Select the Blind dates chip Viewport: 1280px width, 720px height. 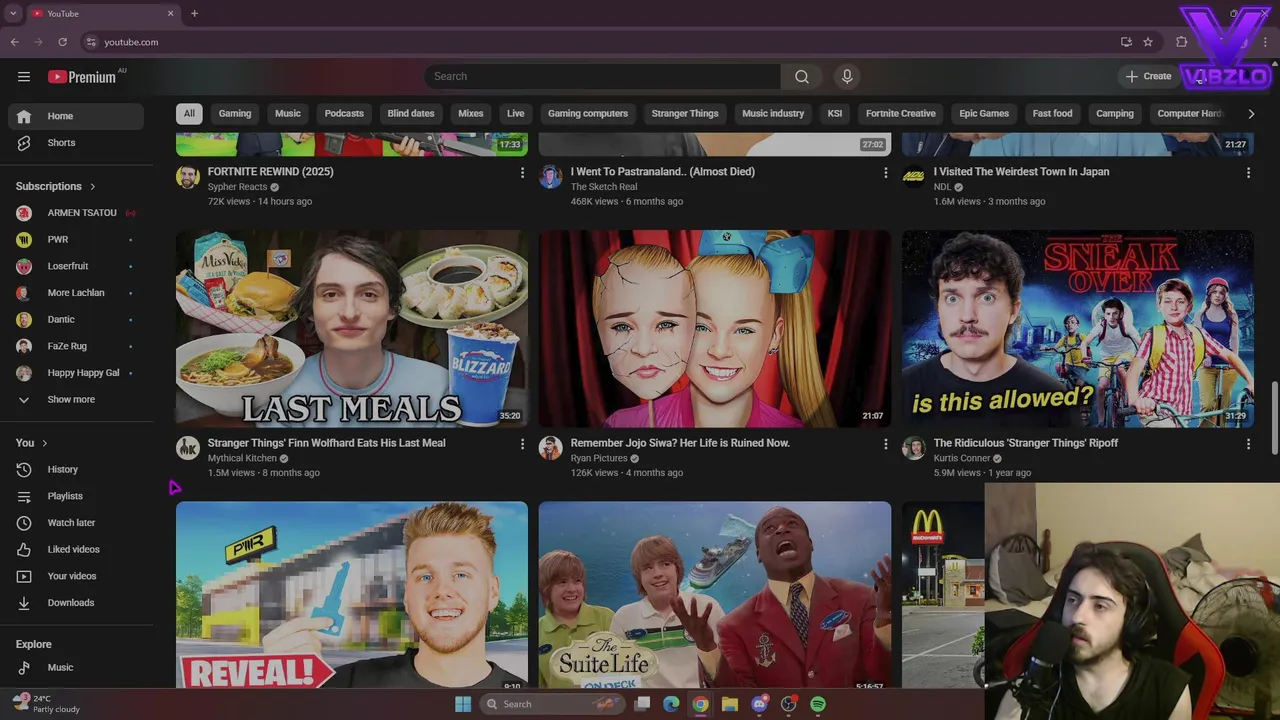411,113
